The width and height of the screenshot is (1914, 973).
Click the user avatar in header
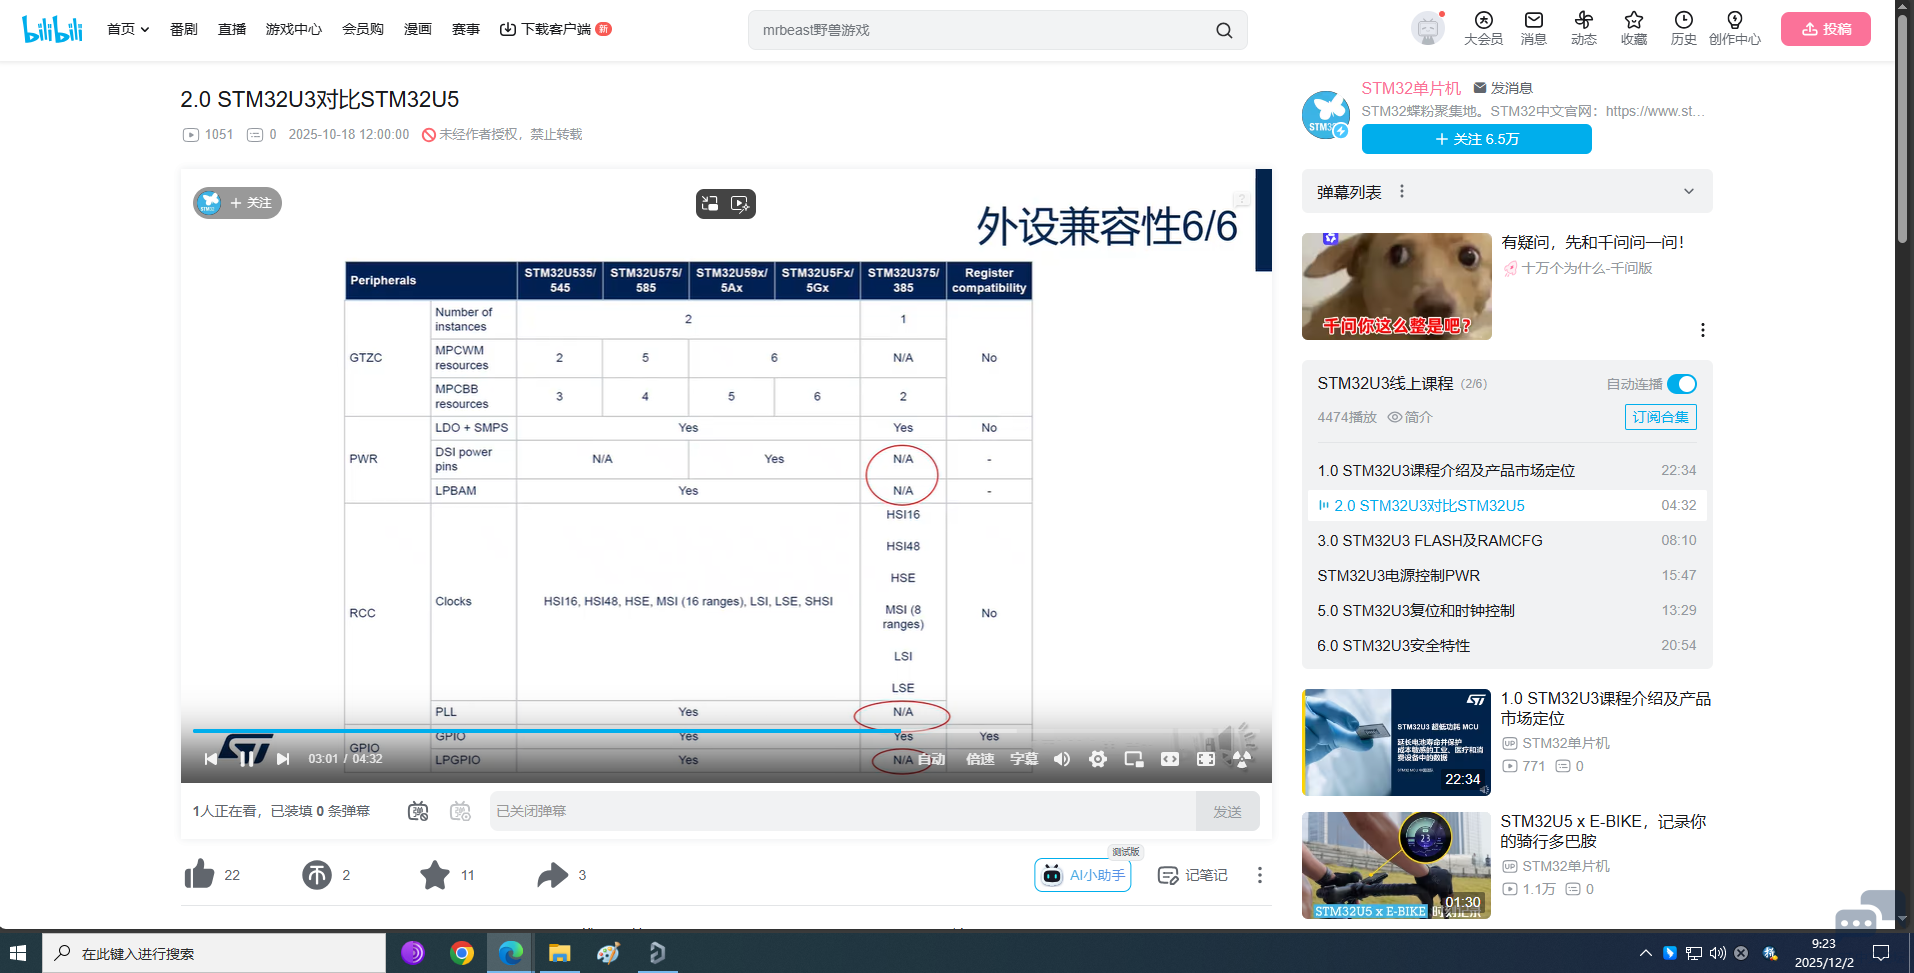1428,29
